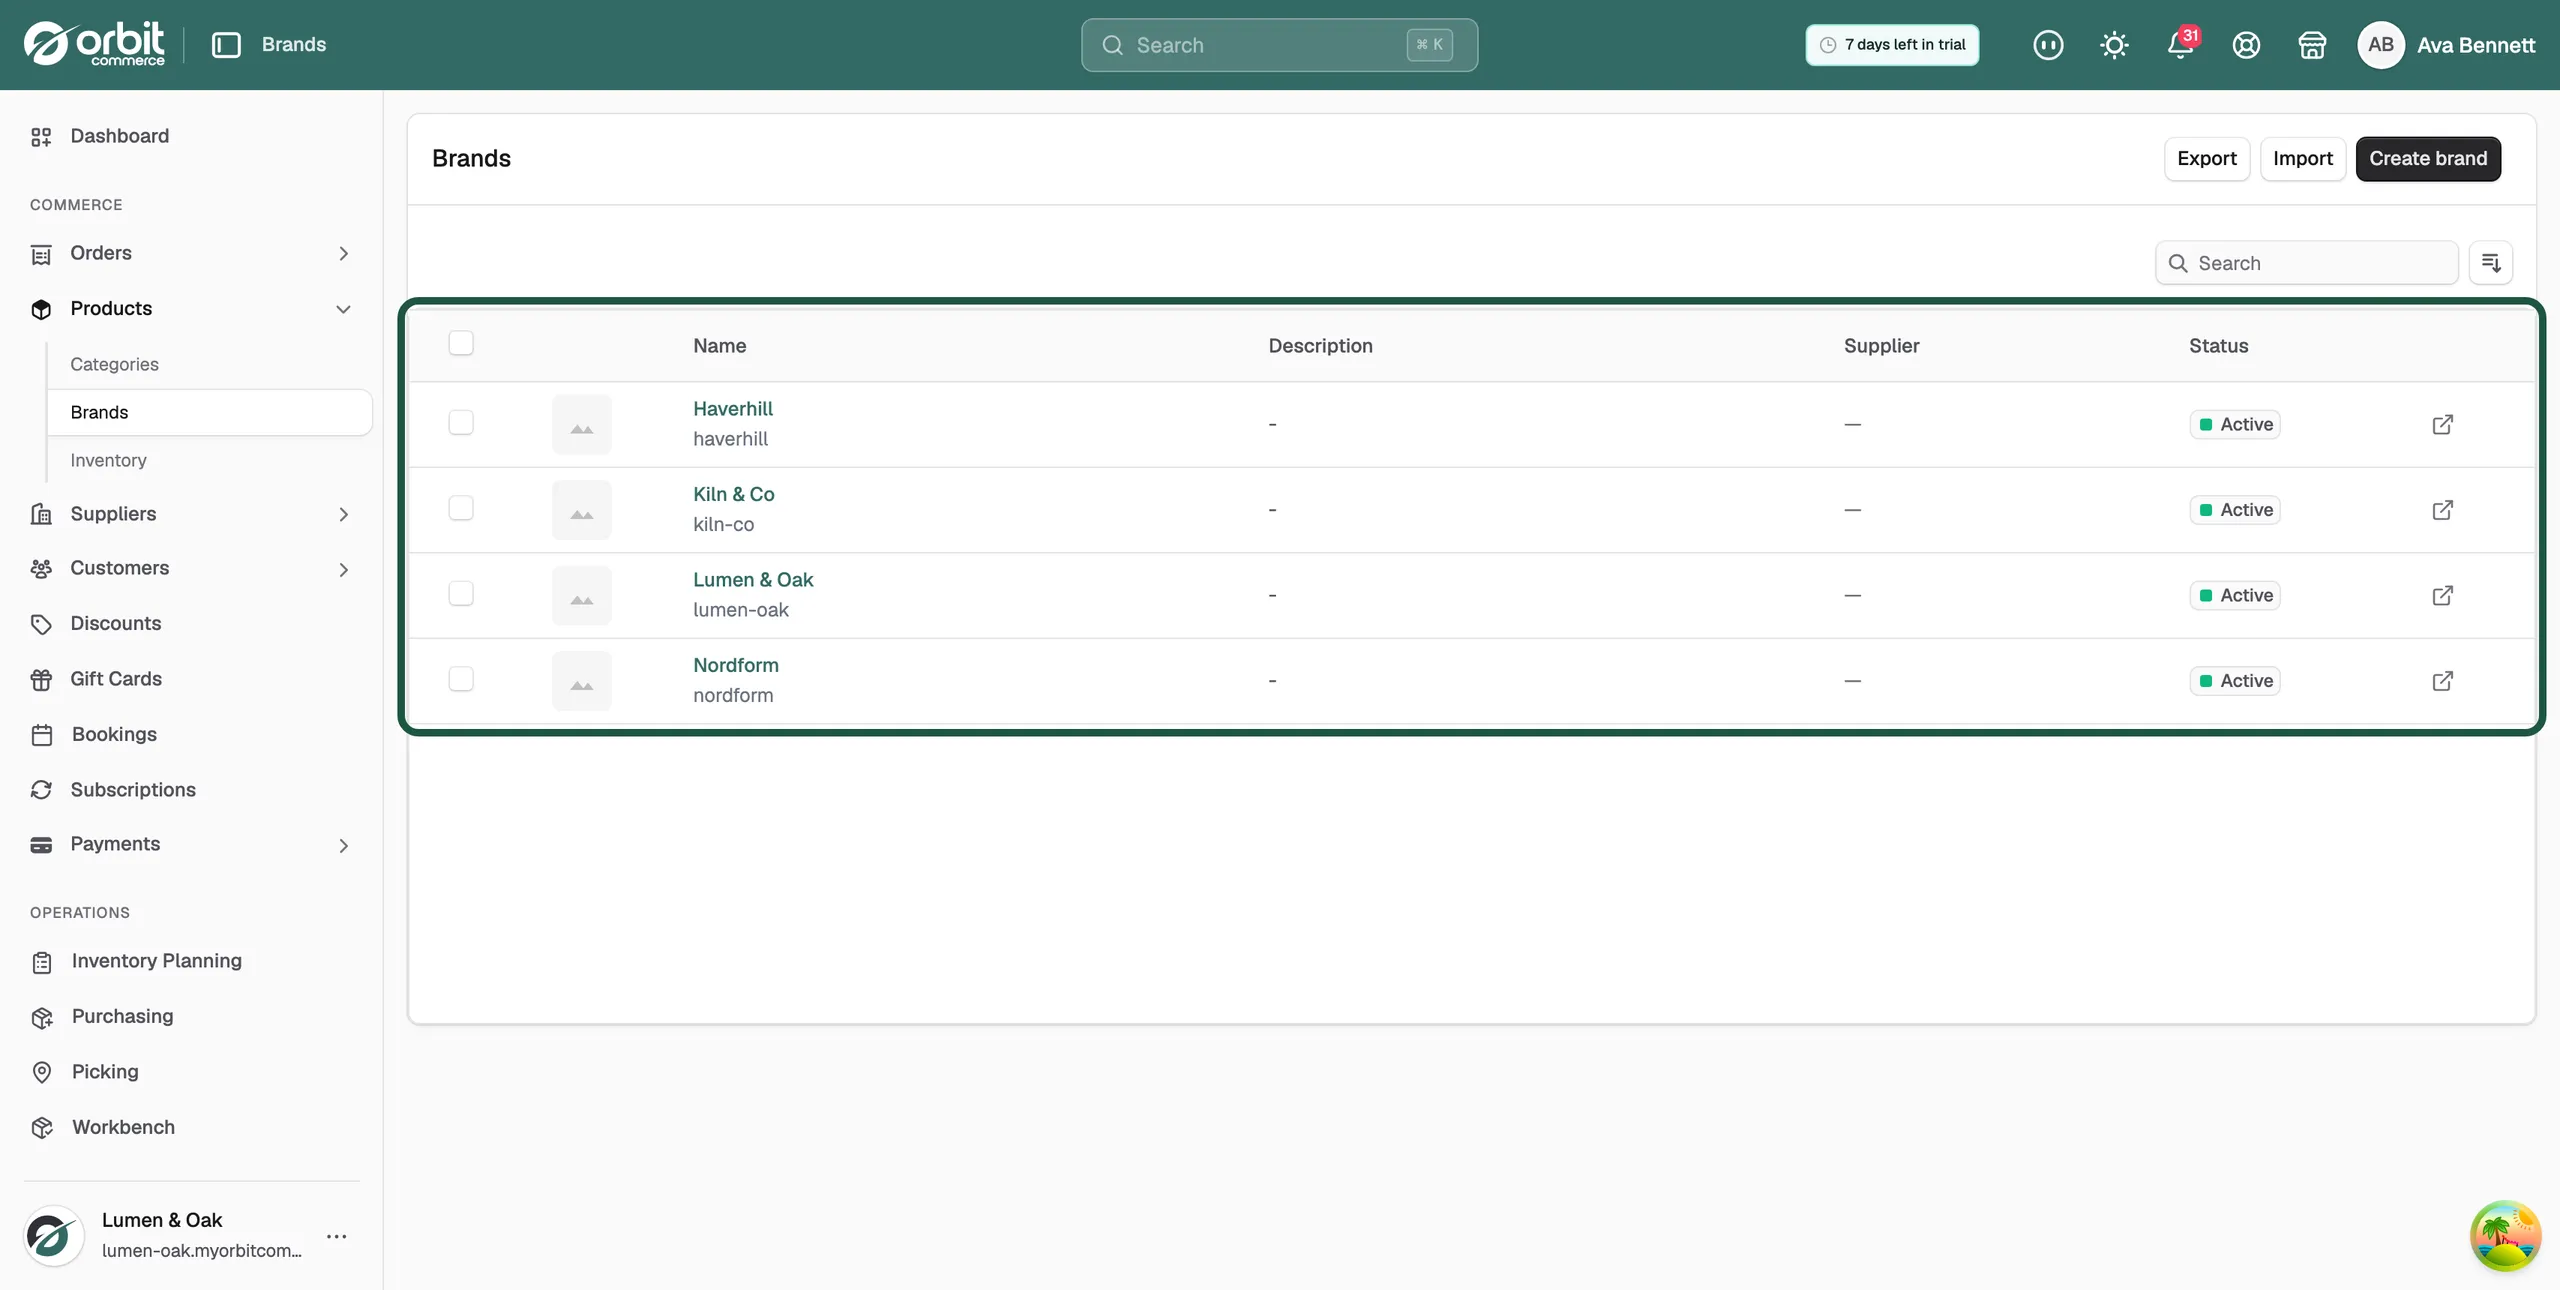Click the palm tree widget icon

[x=2505, y=1236]
